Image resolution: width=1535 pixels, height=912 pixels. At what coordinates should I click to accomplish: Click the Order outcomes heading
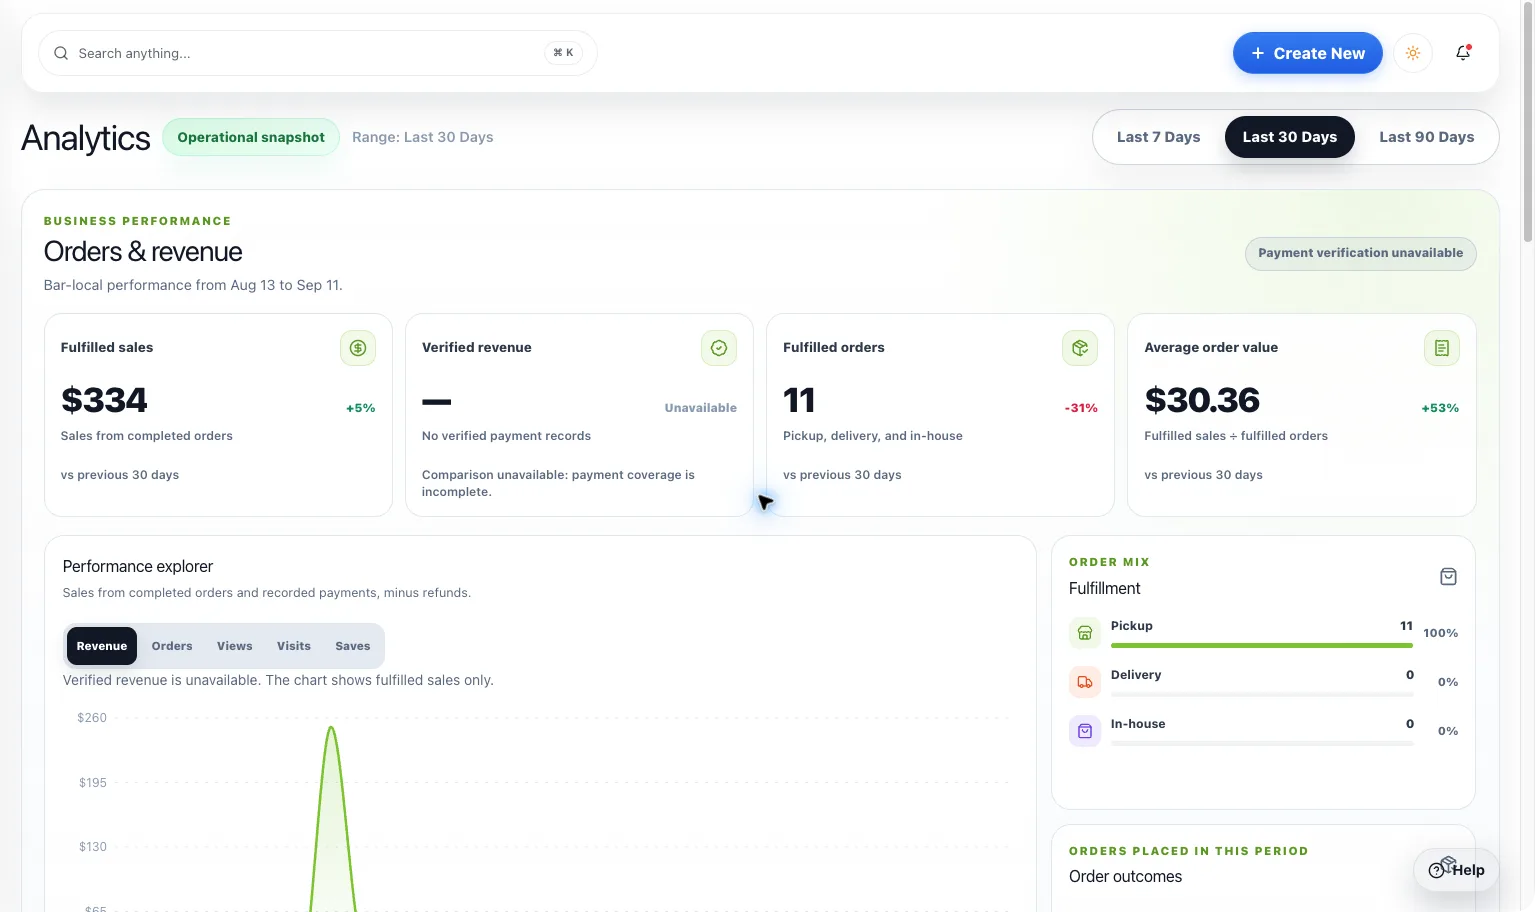click(1125, 876)
